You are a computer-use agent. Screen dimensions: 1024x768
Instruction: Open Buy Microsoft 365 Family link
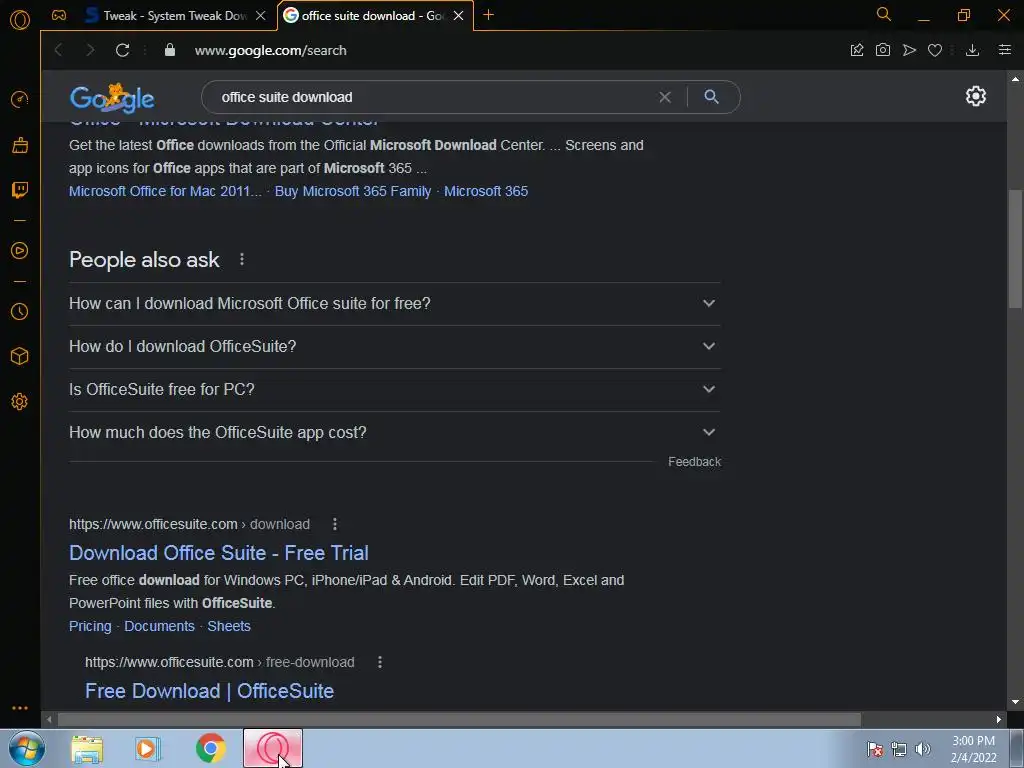(x=353, y=191)
